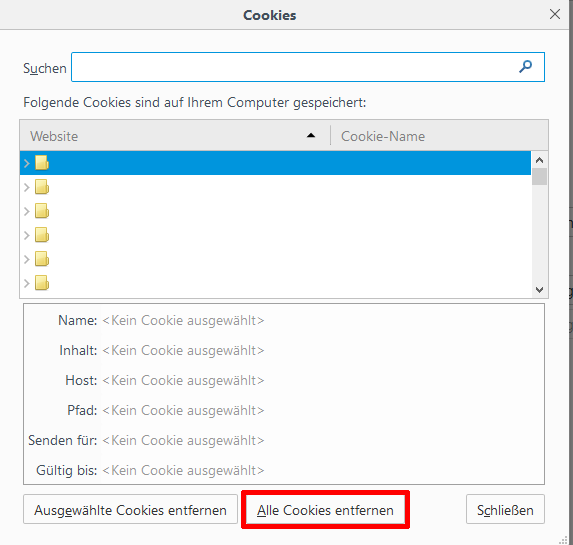Select the fifth cookie folder icon

42,259
